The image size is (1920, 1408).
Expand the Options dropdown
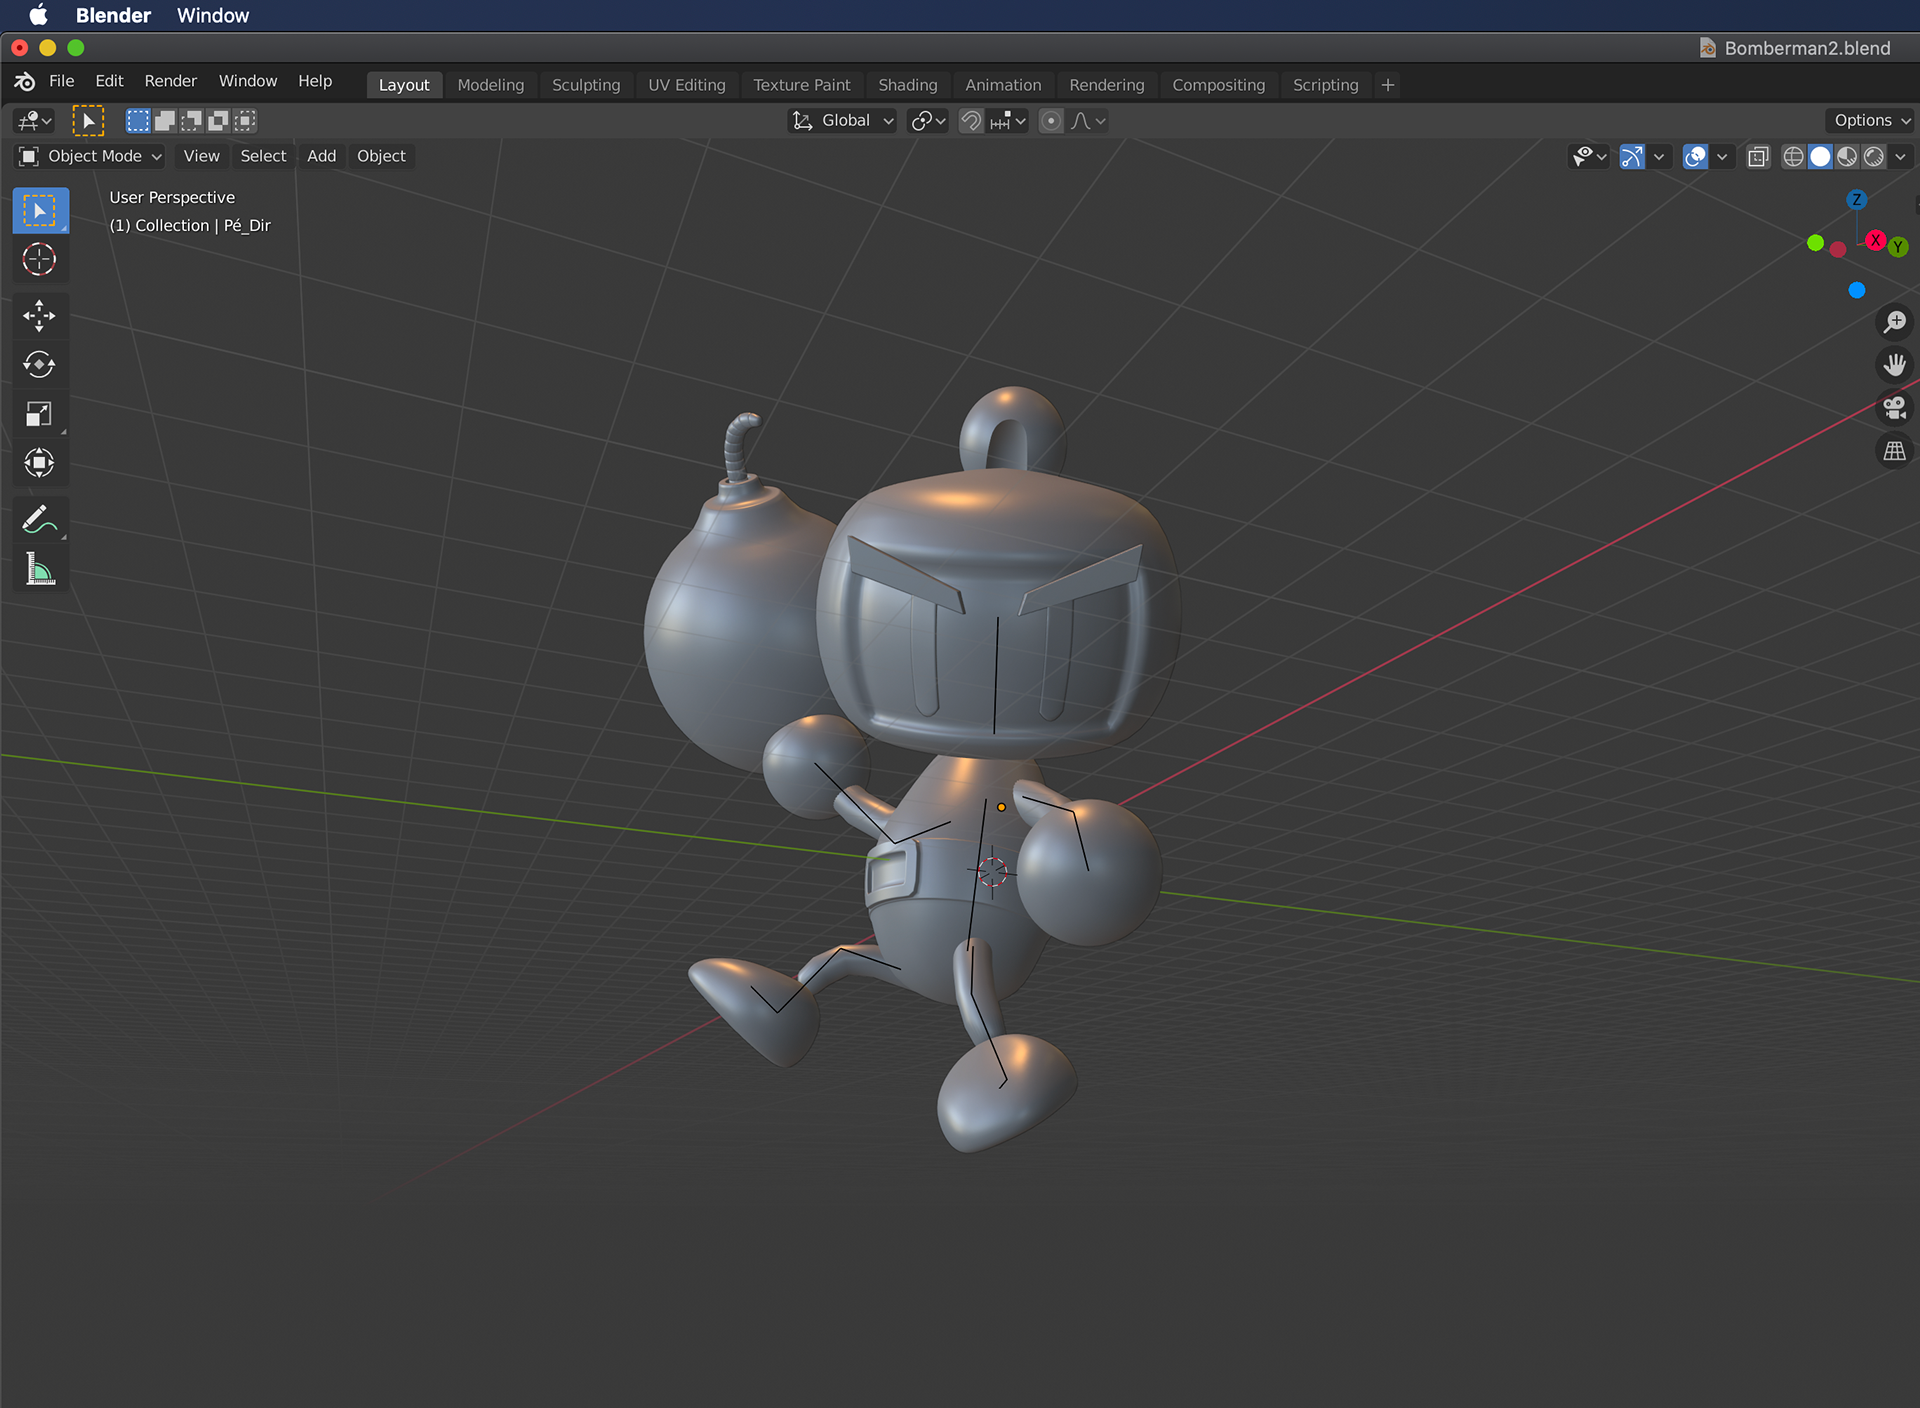click(x=1871, y=121)
